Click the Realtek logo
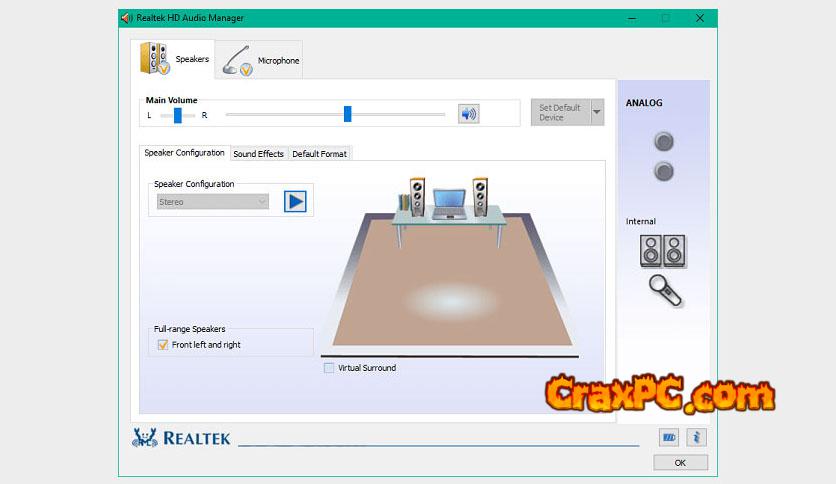This screenshot has height=484, width=836. pyautogui.click(x=181, y=438)
